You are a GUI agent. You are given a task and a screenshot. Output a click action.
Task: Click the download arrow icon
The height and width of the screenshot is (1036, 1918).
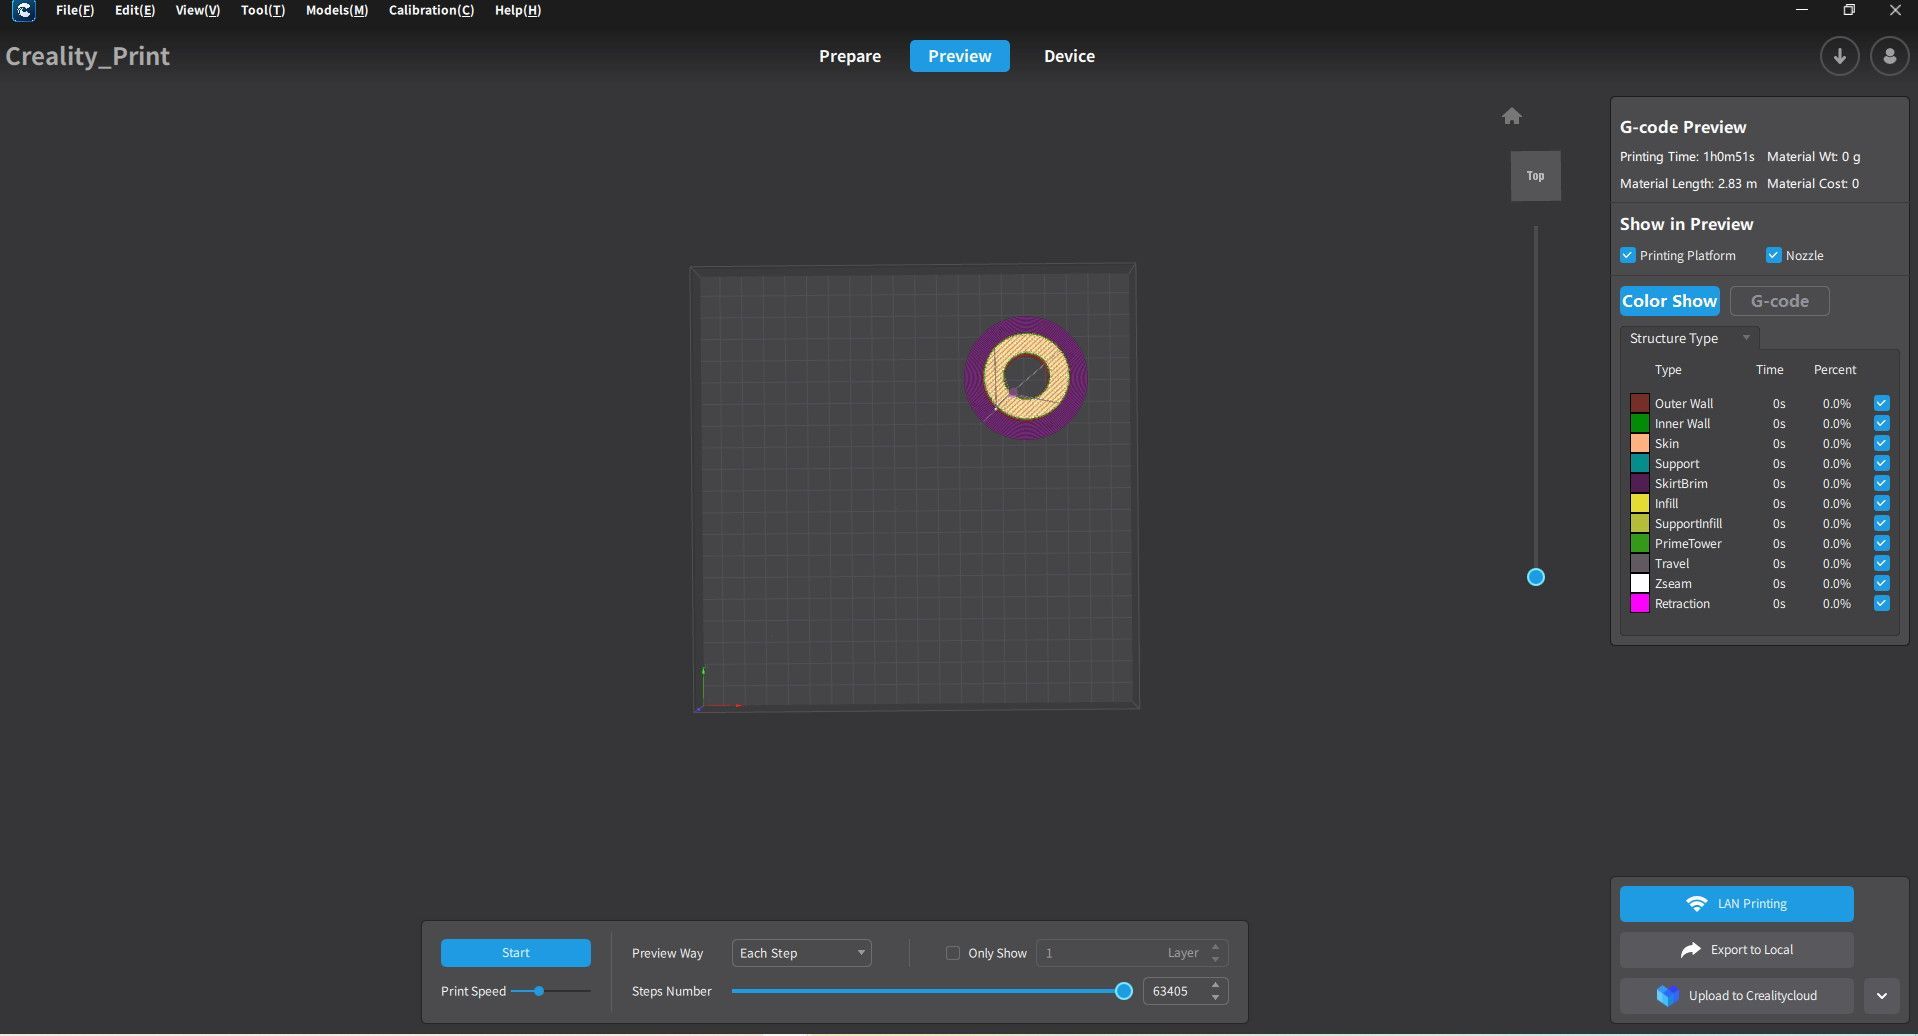(x=1839, y=56)
